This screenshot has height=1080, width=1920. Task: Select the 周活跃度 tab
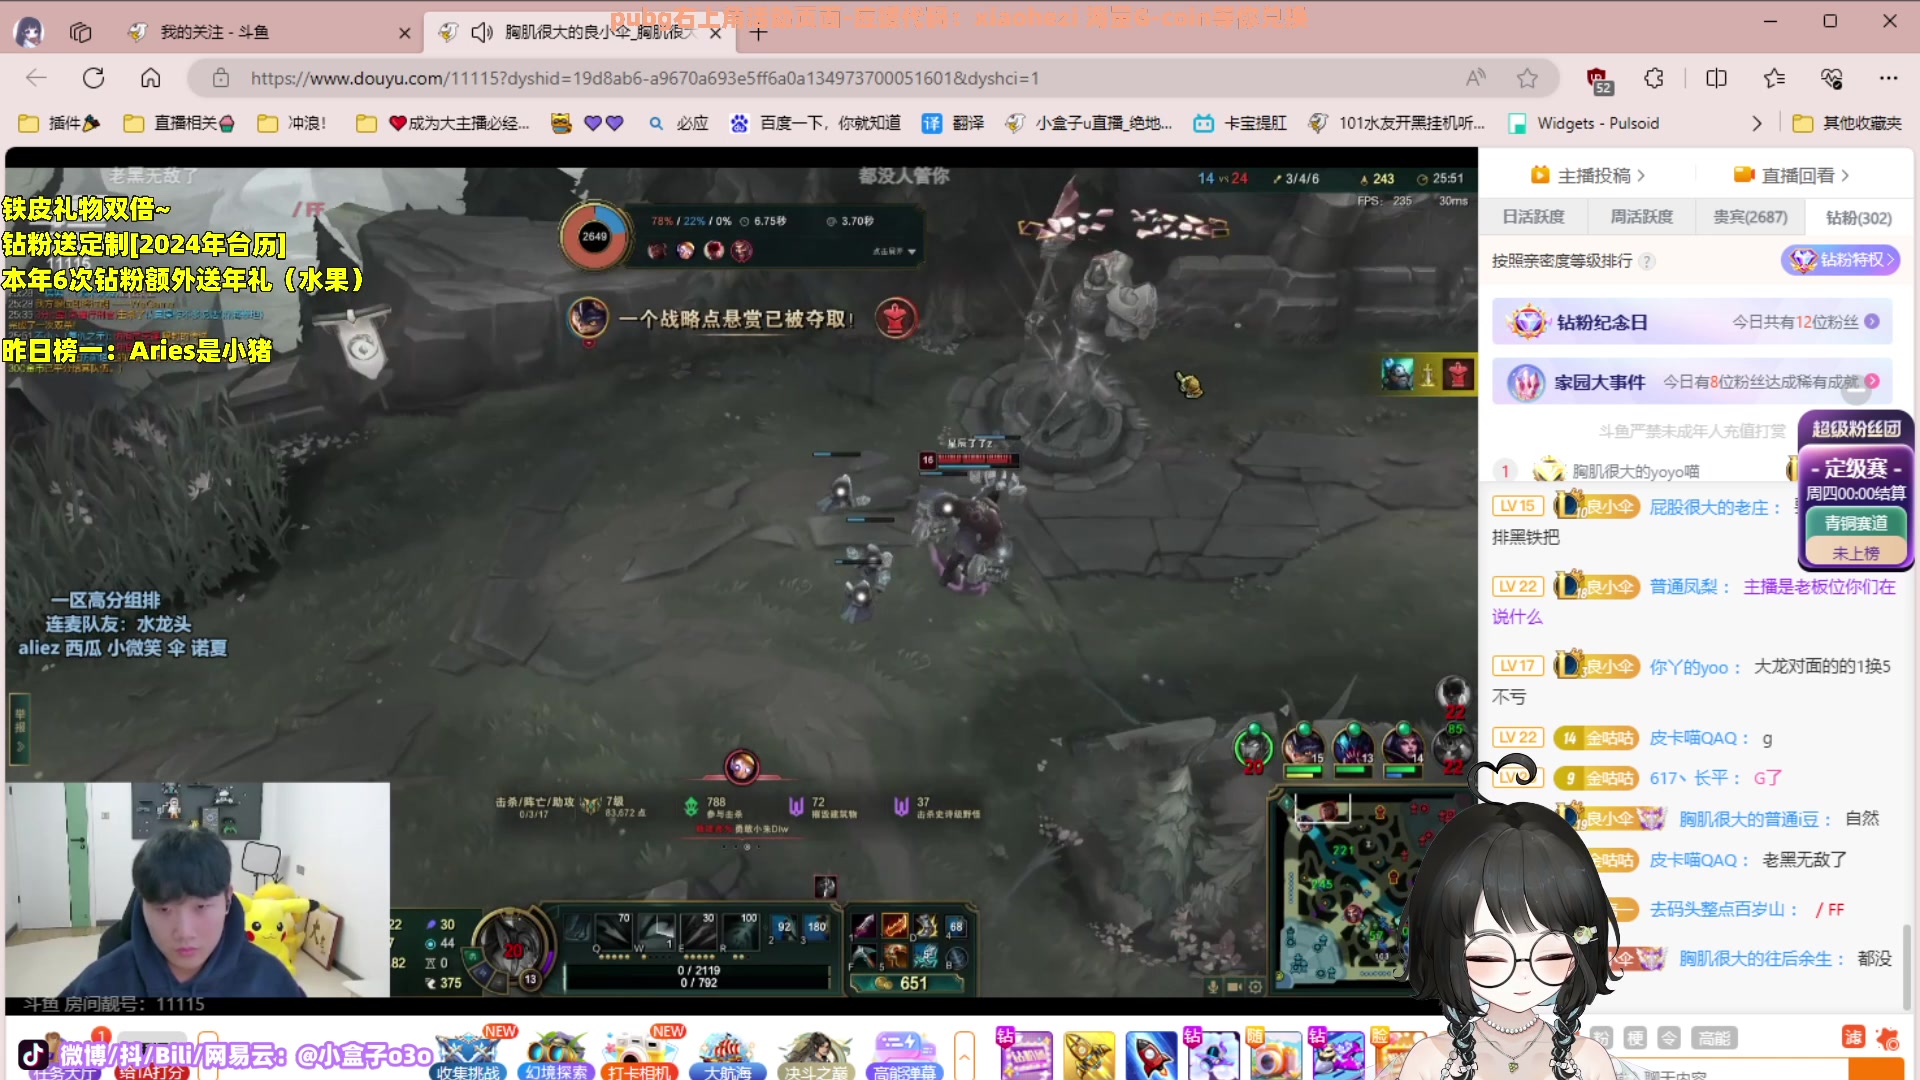[x=1641, y=217]
